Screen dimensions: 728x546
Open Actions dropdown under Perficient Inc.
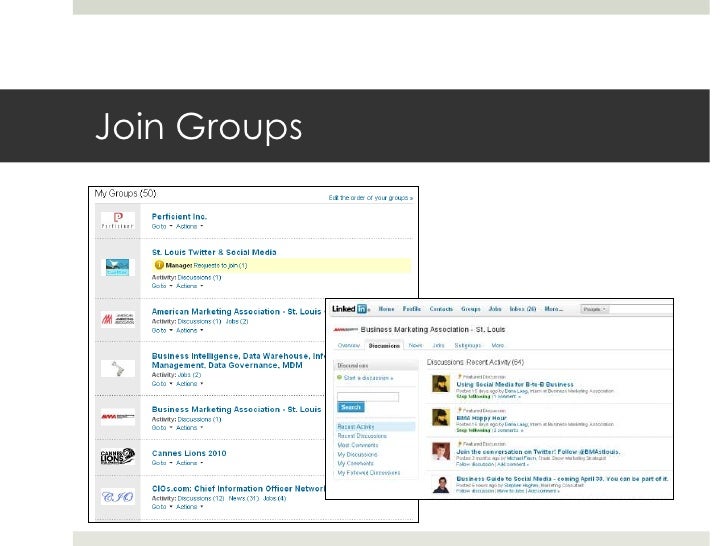coord(189,227)
